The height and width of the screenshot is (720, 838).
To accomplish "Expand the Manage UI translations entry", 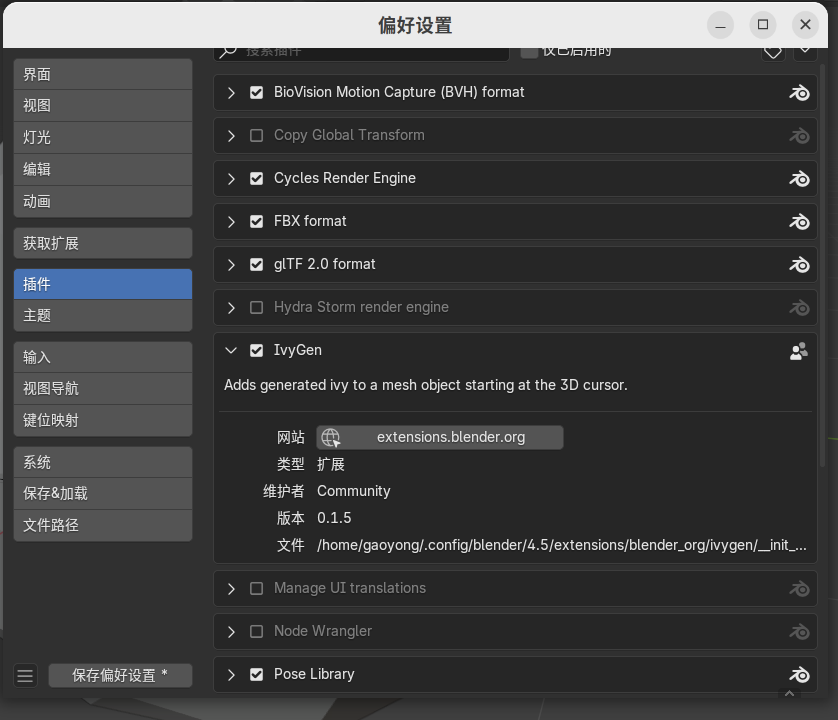I will click(x=231, y=589).
